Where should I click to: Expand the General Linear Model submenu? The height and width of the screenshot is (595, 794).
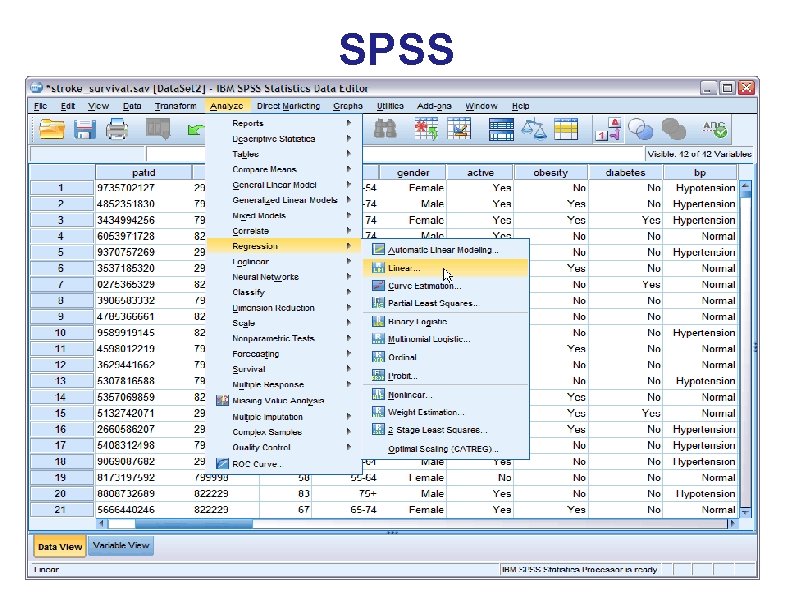[349, 185]
